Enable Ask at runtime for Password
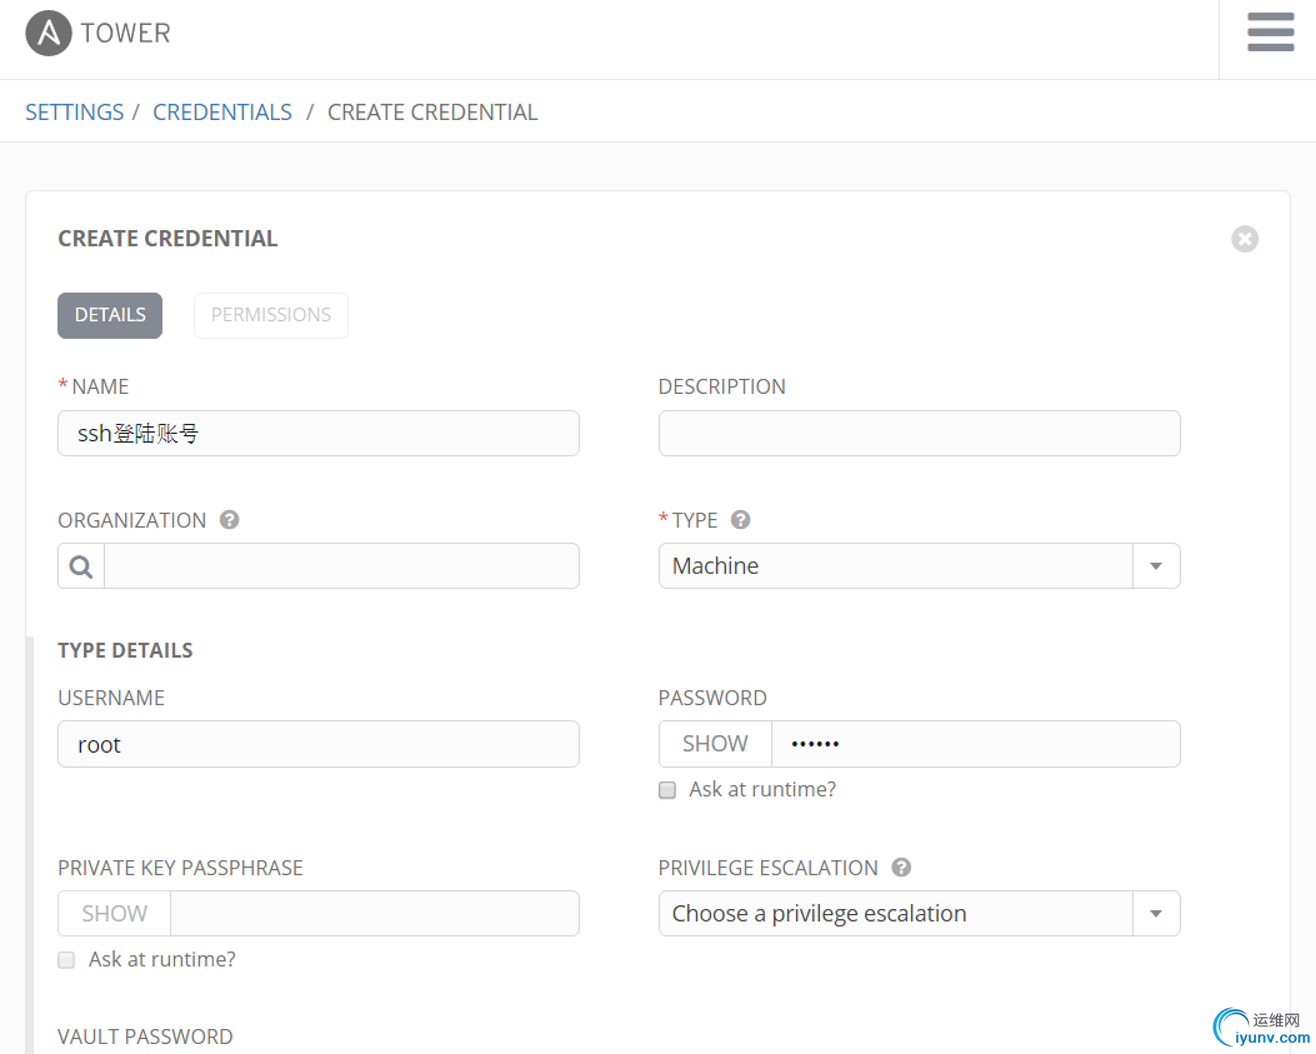Screen dimensions: 1316x1054 coord(667,790)
